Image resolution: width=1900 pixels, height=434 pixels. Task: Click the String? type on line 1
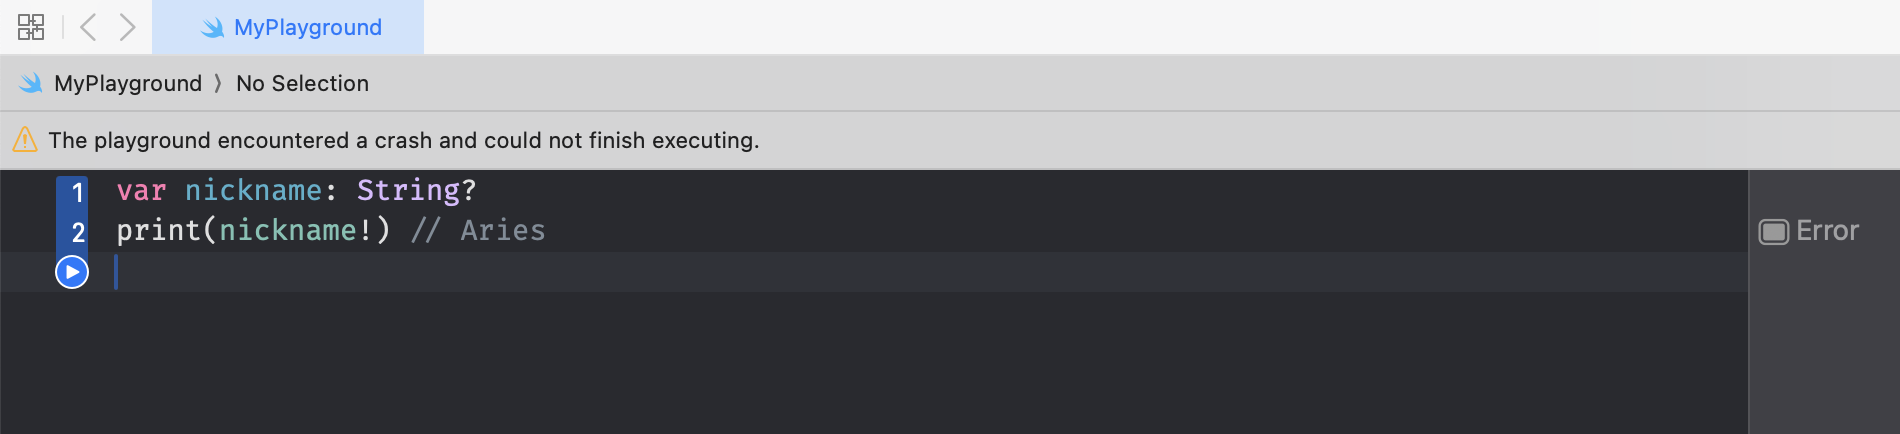pos(416,190)
